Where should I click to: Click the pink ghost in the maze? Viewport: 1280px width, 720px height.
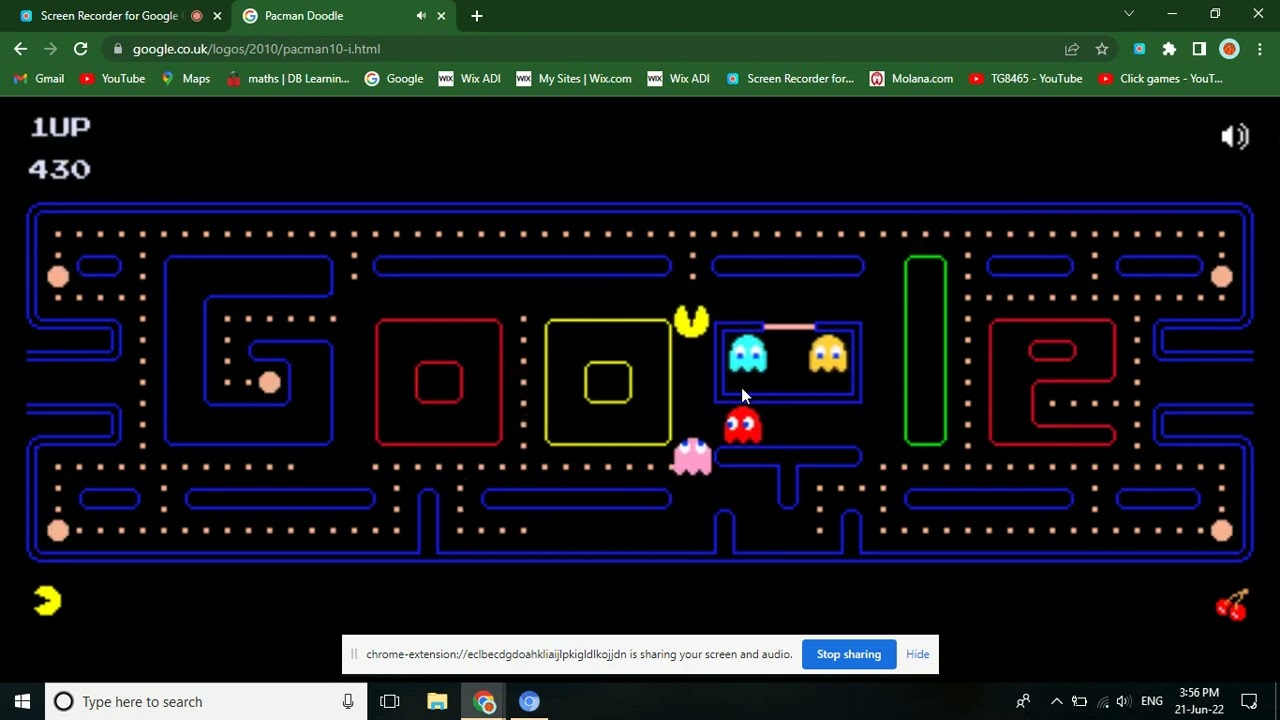(692, 456)
